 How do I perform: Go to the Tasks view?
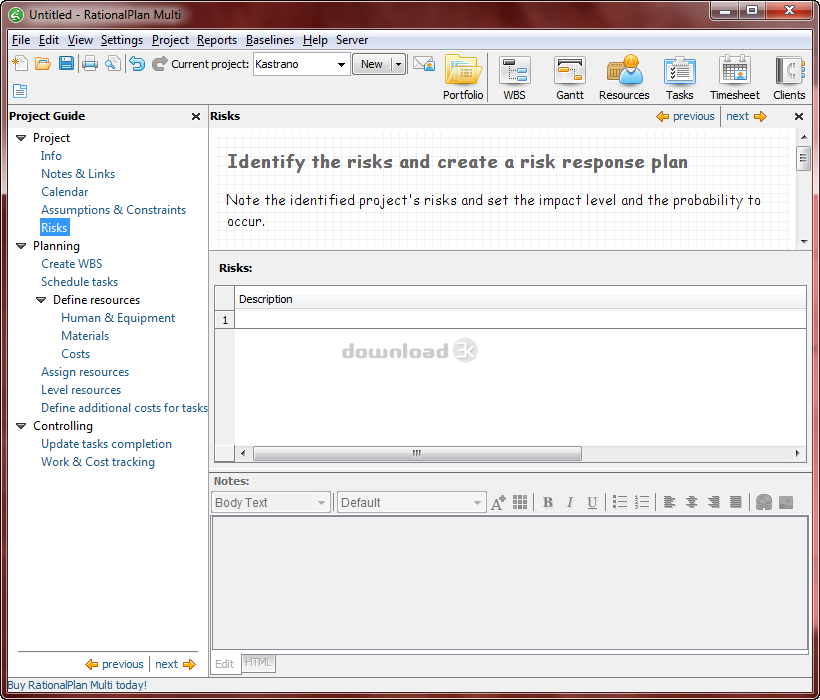pyautogui.click(x=679, y=77)
